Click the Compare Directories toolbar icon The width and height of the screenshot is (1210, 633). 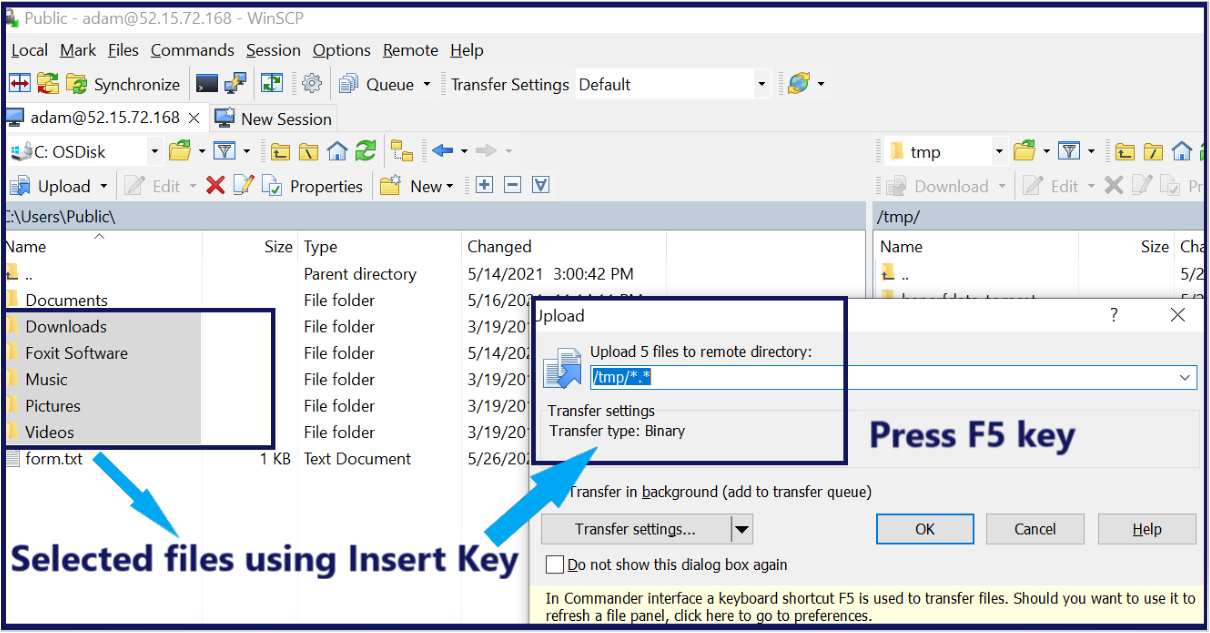coord(19,84)
